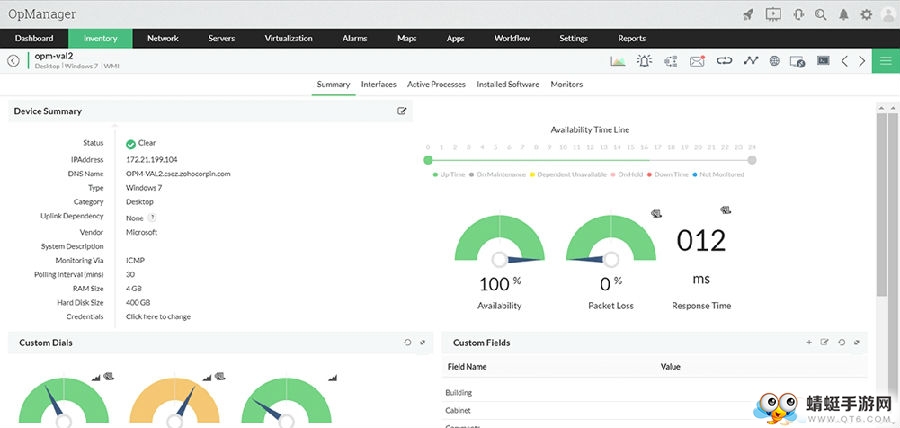This screenshot has width=900, height=428.
Task: Click the green start handle of availability timeline
Action: pyautogui.click(x=428, y=160)
